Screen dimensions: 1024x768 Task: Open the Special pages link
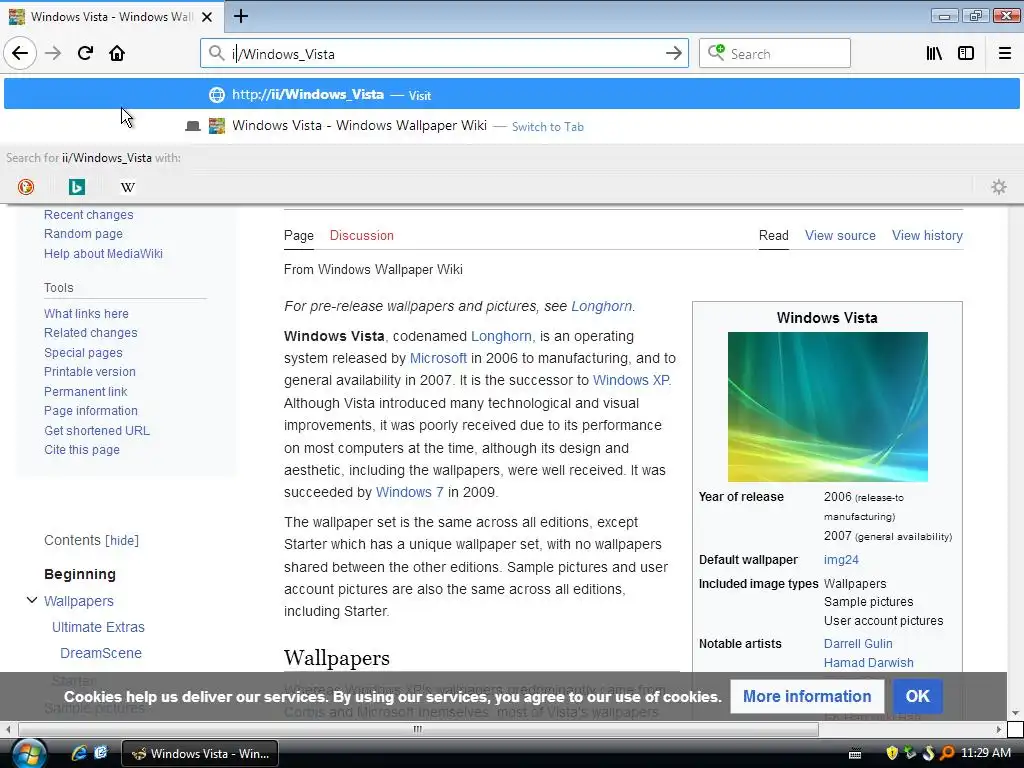83,353
